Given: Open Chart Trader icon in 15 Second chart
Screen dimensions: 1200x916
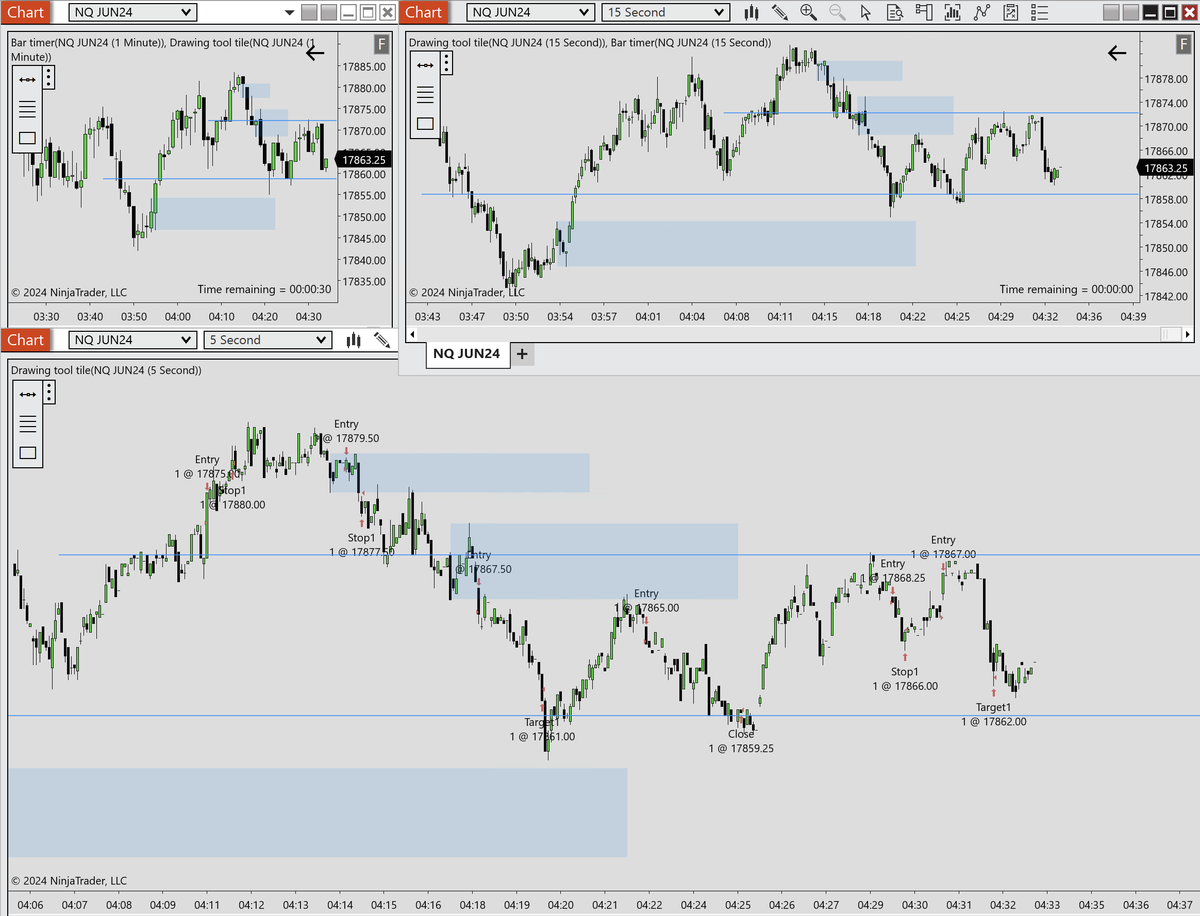Looking at the screenshot, I should (924, 12).
